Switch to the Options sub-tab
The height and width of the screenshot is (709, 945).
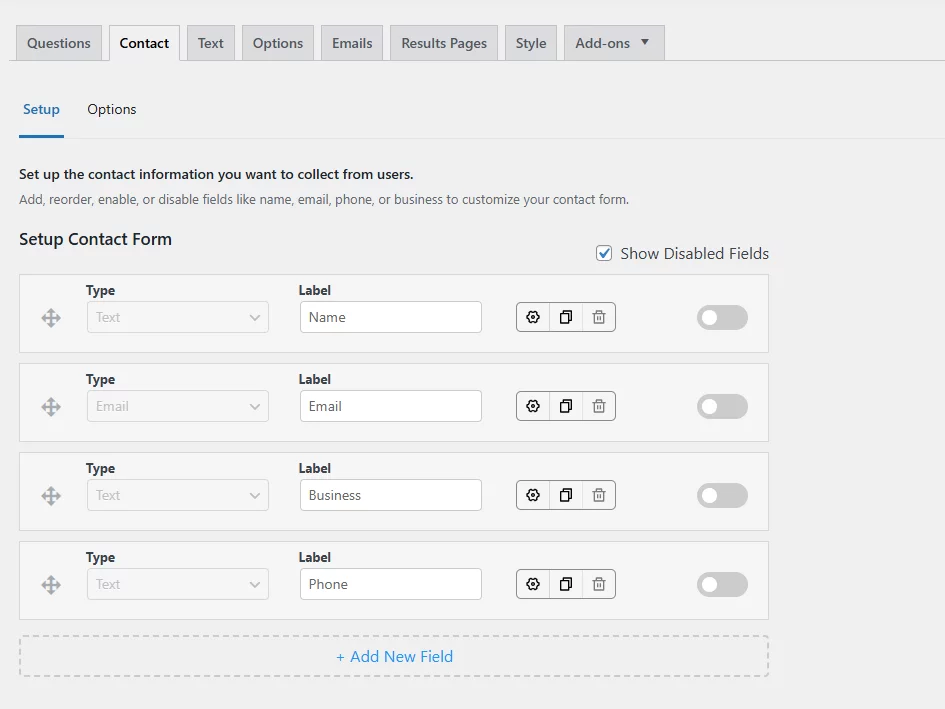(111, 109)
